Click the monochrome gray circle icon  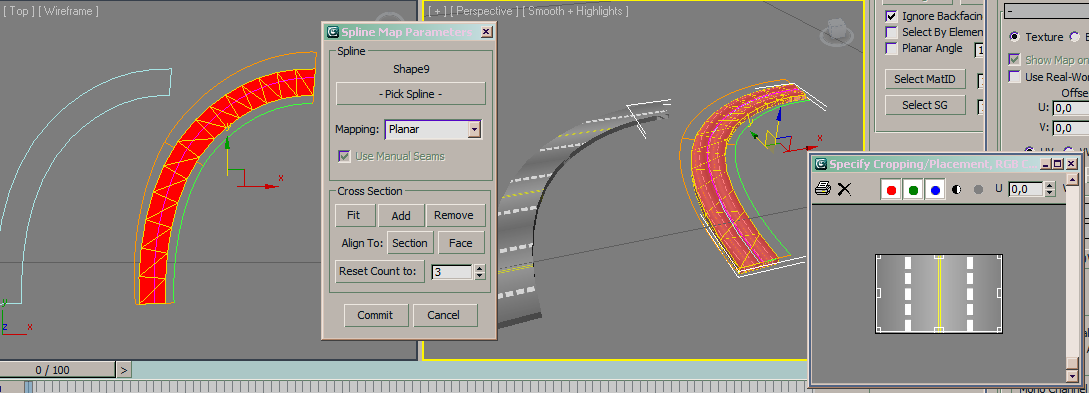point(979,190)
